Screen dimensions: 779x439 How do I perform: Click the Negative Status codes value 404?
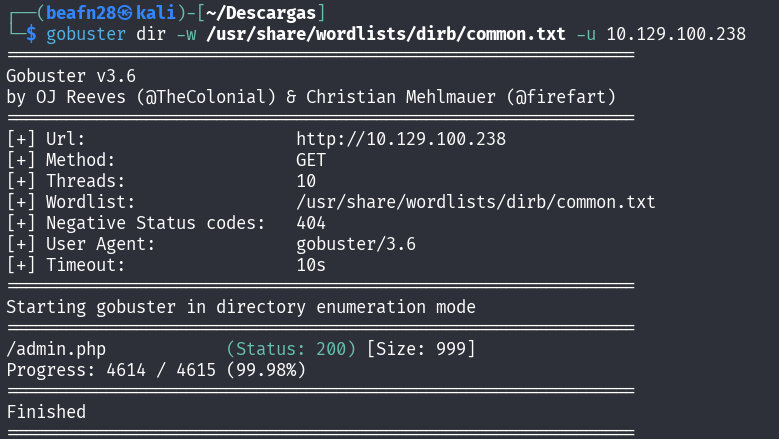pos(311,223)
